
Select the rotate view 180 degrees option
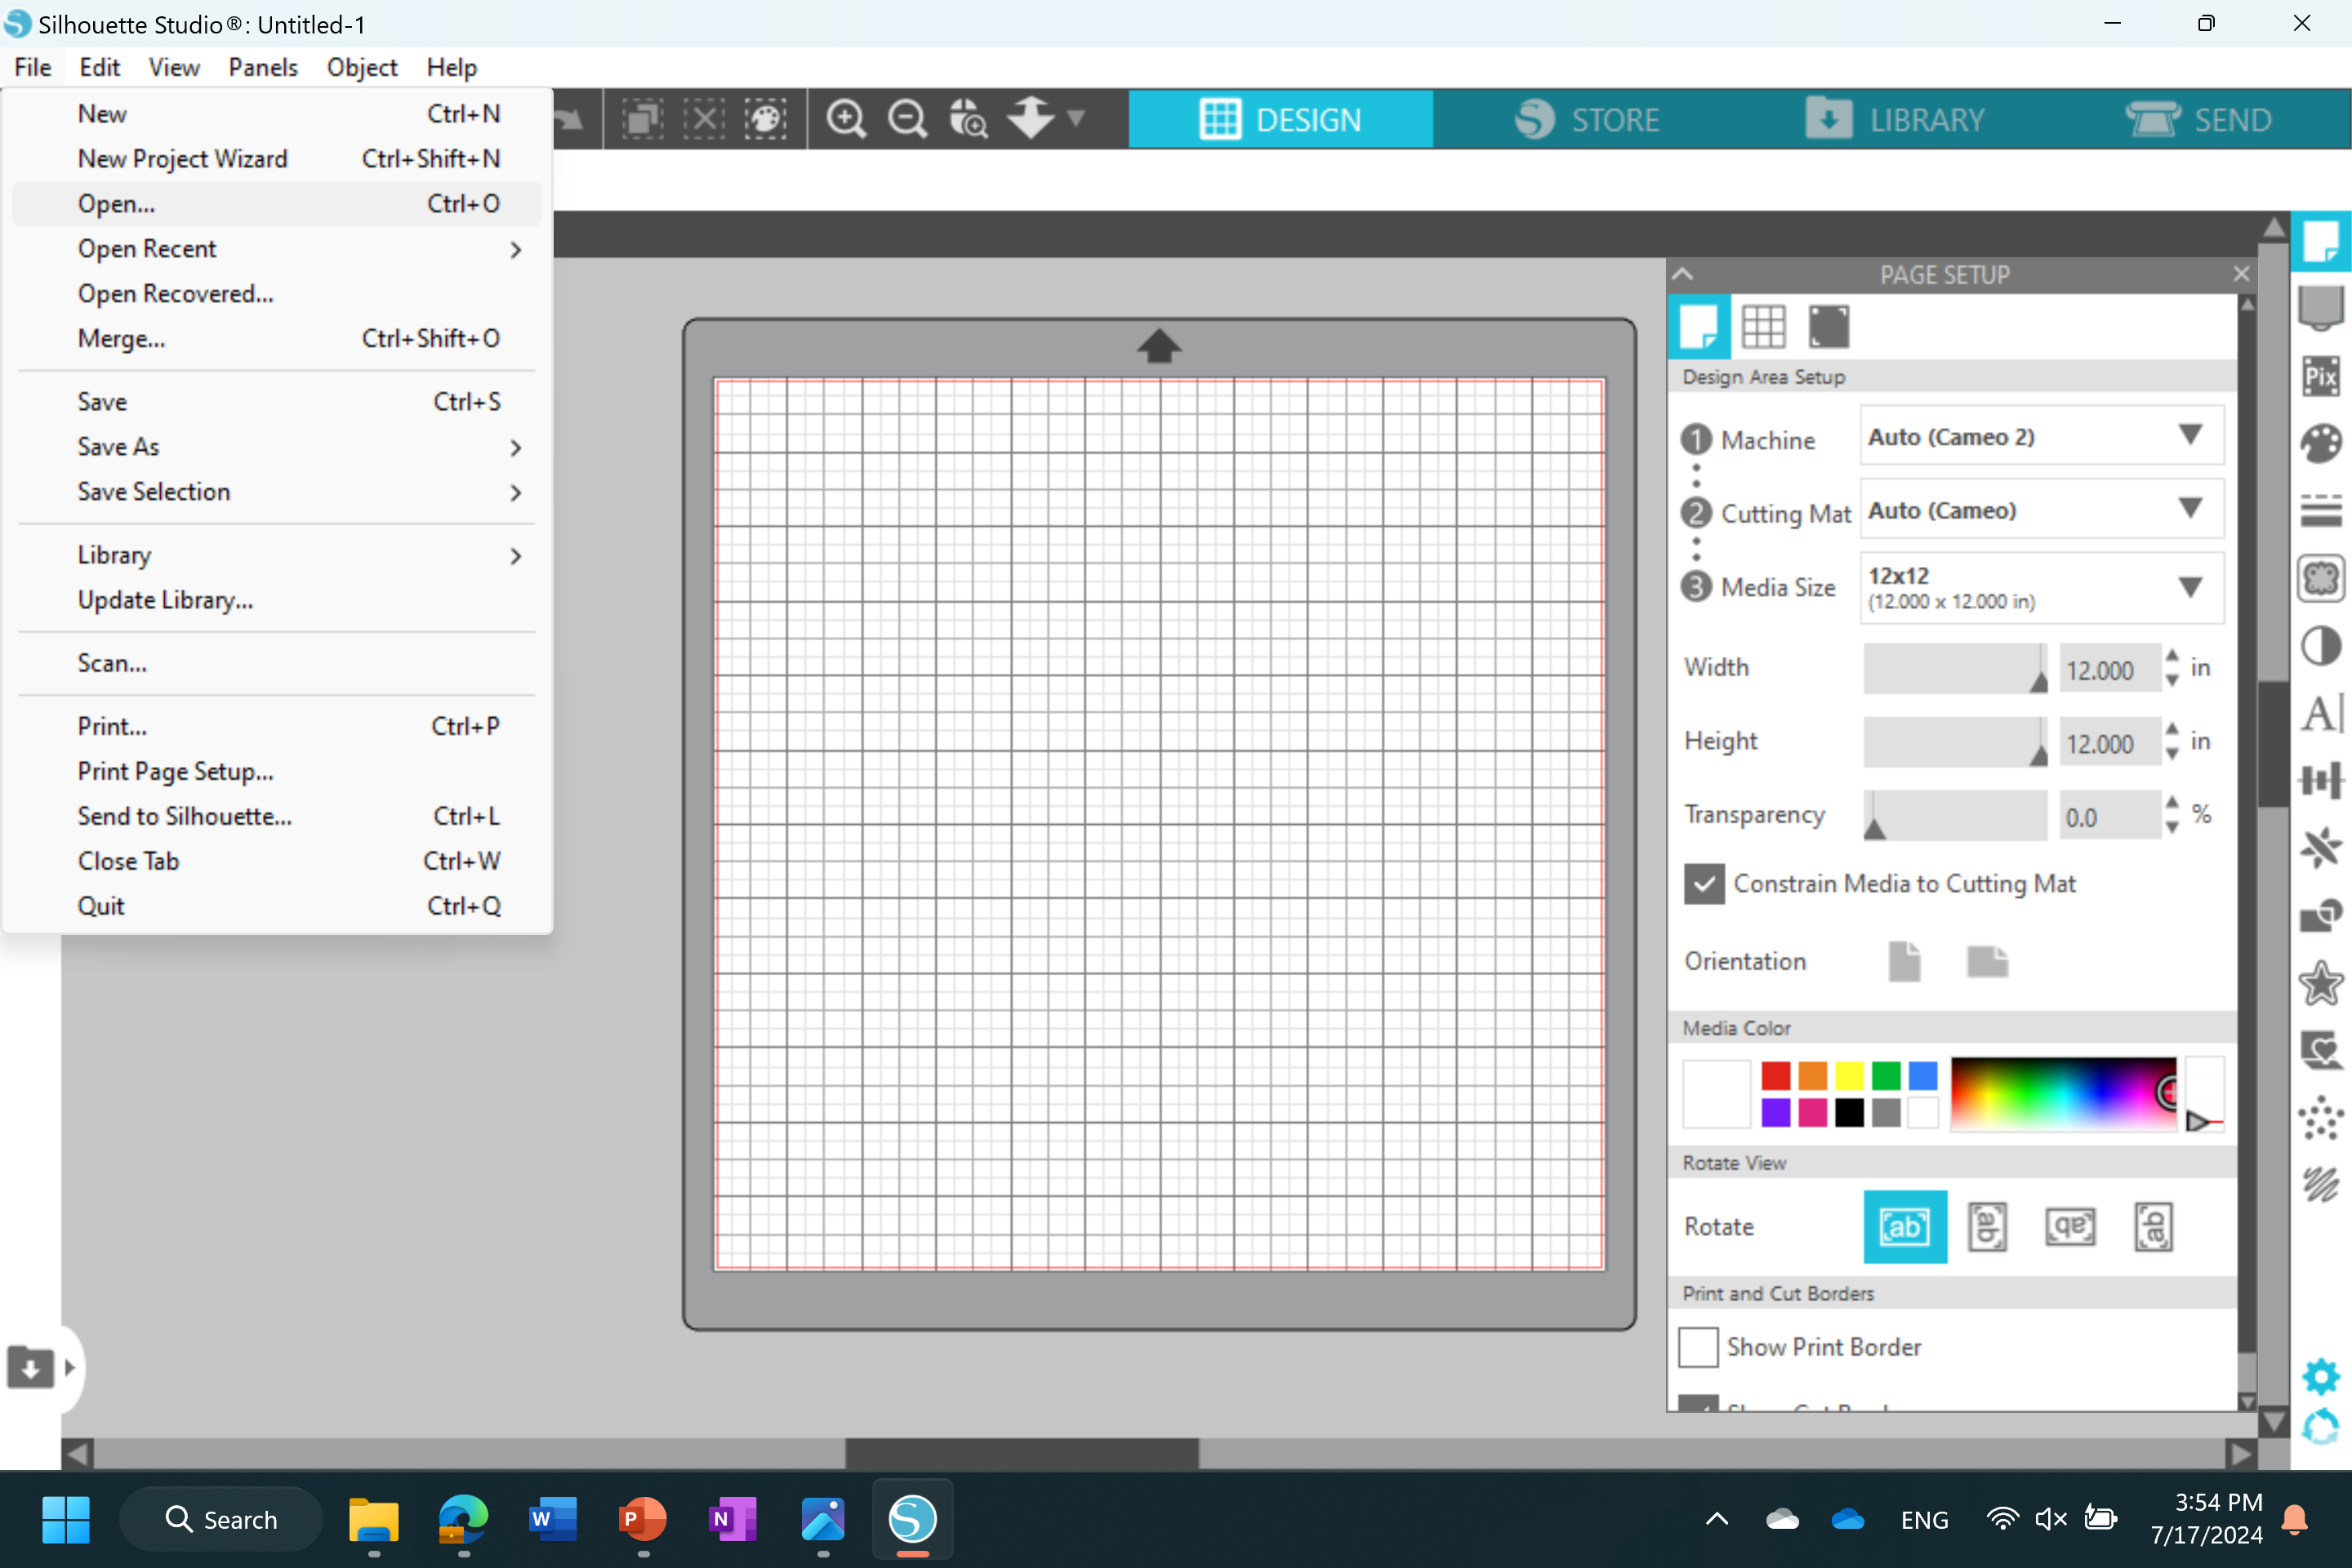(2070, 1227)
